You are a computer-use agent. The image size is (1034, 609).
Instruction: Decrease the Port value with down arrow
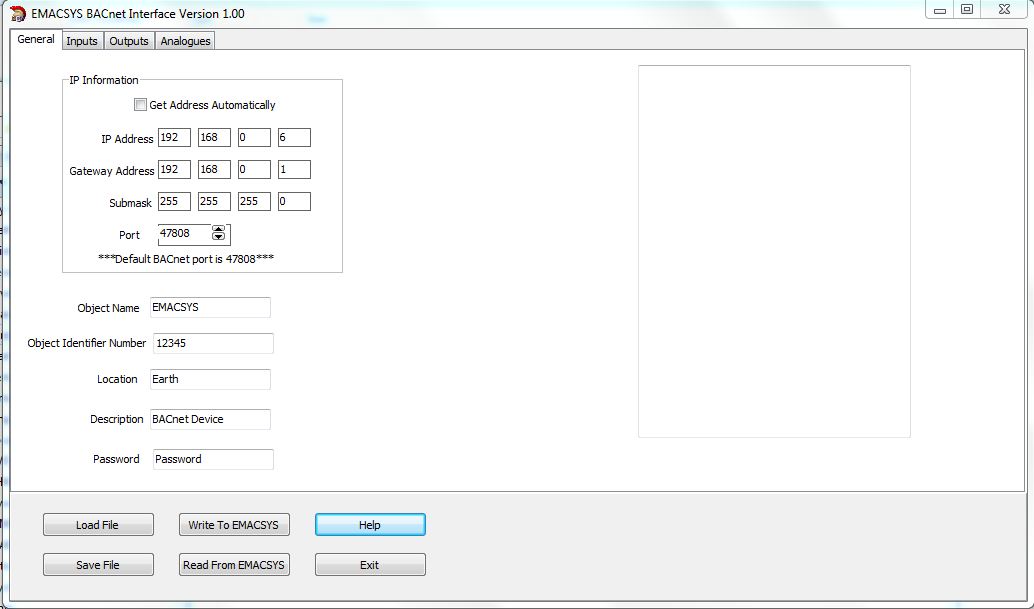(219, 238)
